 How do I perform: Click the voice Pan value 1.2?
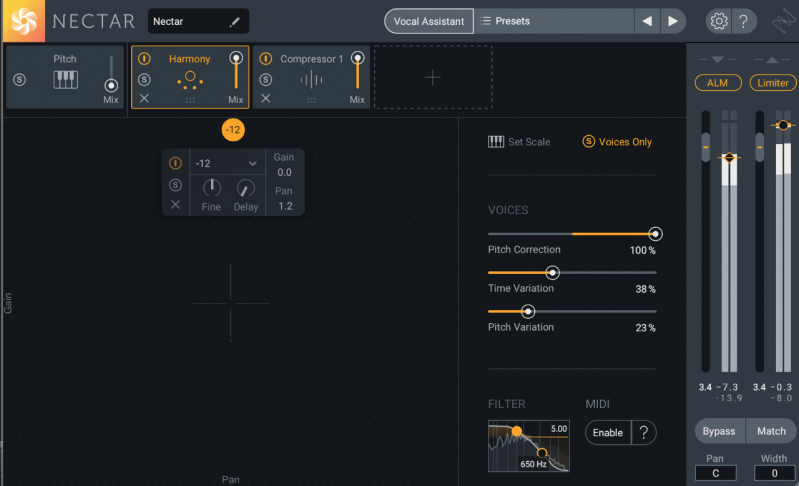pos(285,206)
